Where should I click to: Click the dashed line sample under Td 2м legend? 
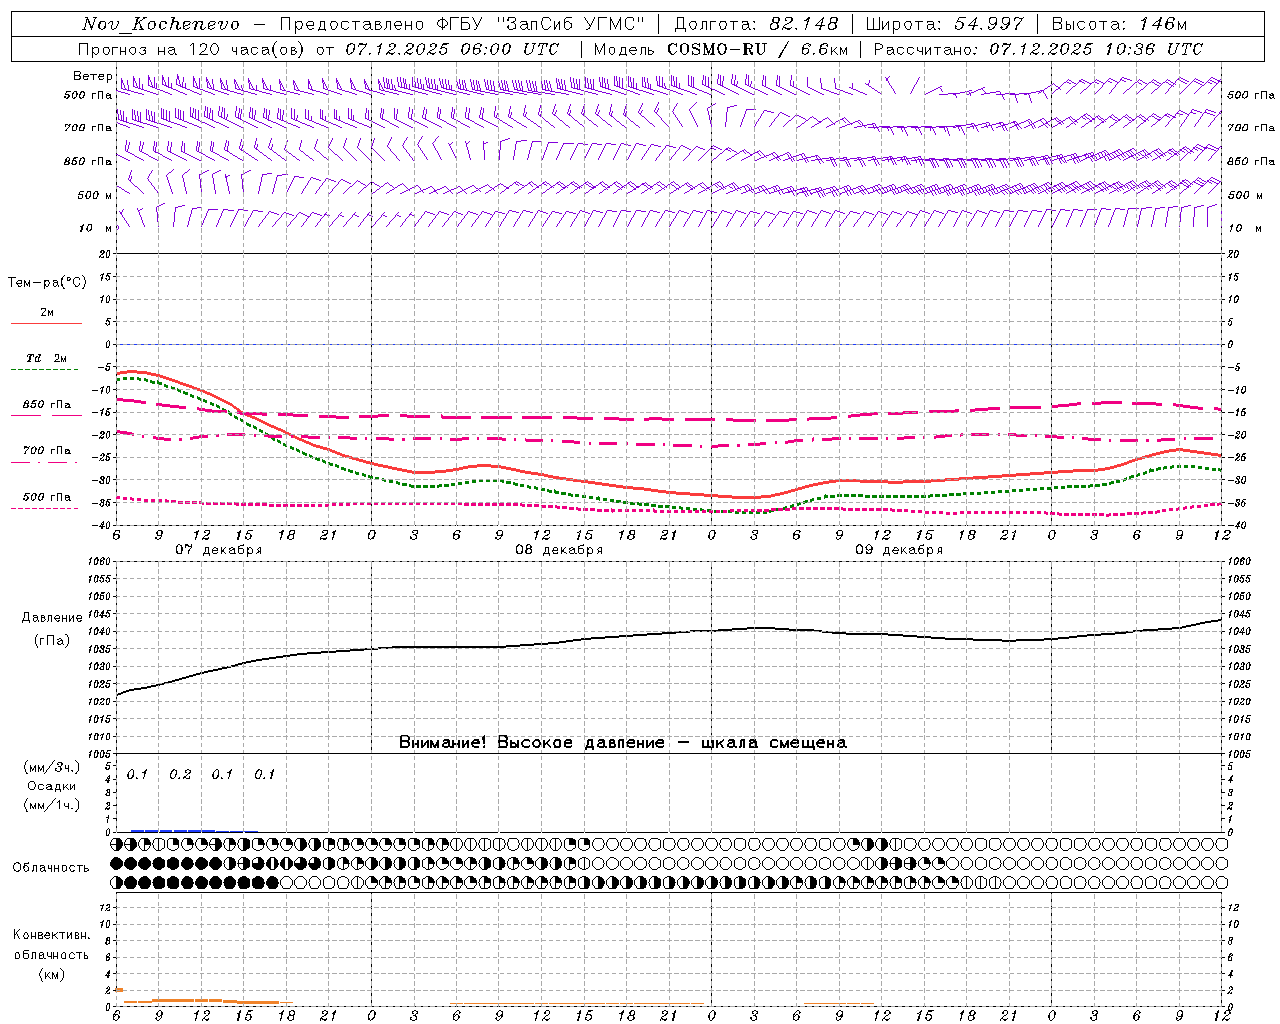click(44, 370)
